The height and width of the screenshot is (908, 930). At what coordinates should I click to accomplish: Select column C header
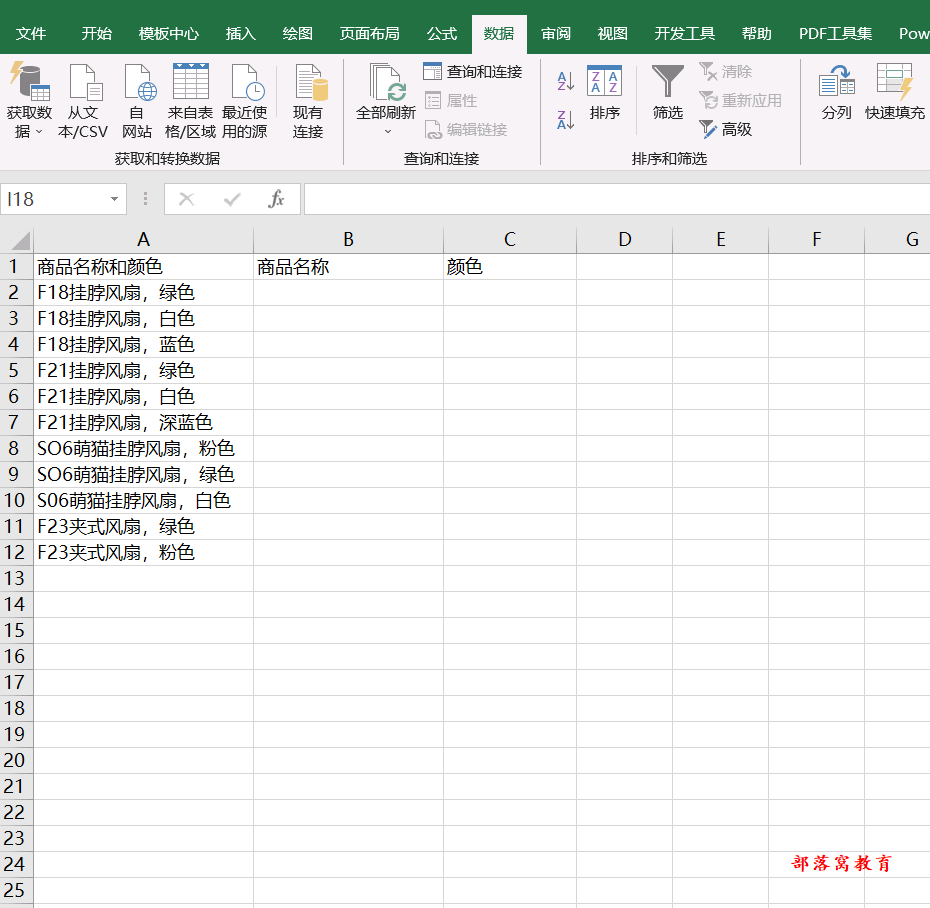tap(509, 240)
